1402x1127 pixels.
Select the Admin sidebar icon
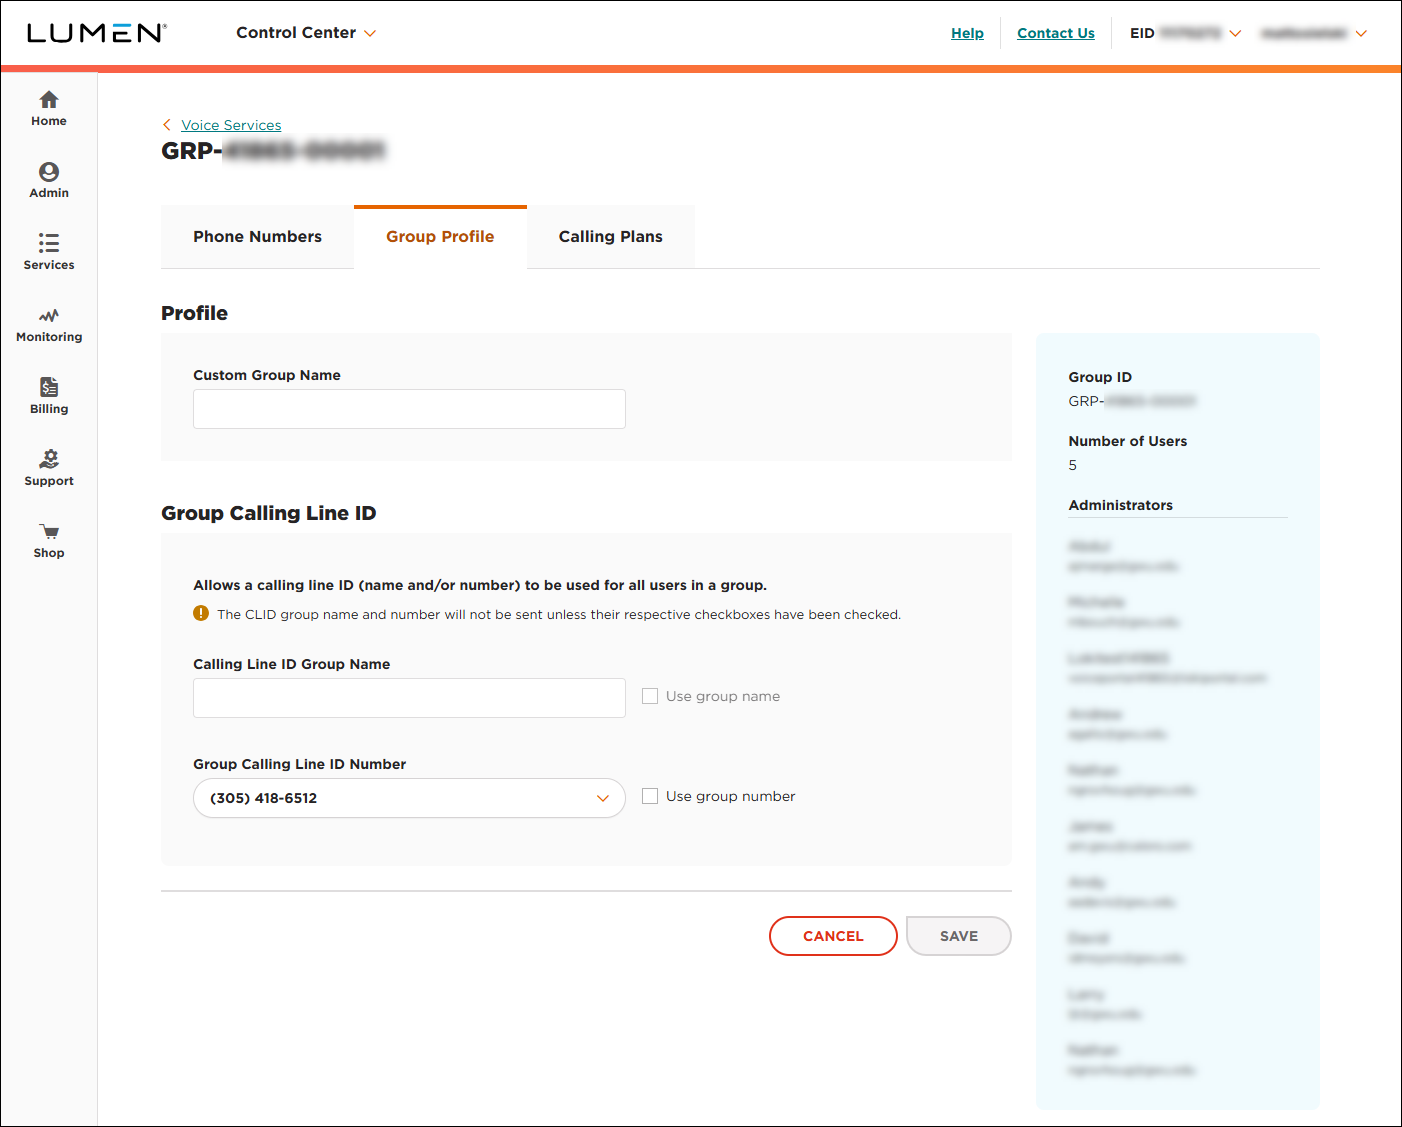(48, 179)
